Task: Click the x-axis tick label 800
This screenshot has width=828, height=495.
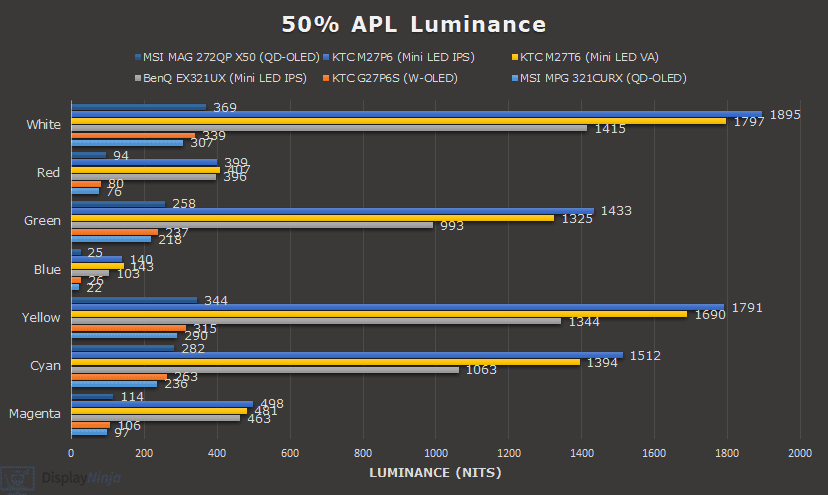Action: [363, 453]
